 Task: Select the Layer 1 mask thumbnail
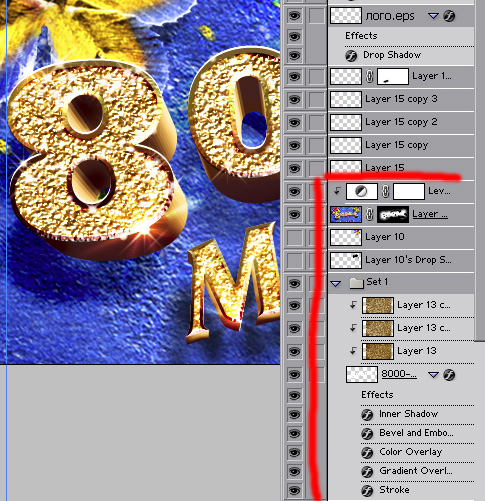tap(393, 76)
